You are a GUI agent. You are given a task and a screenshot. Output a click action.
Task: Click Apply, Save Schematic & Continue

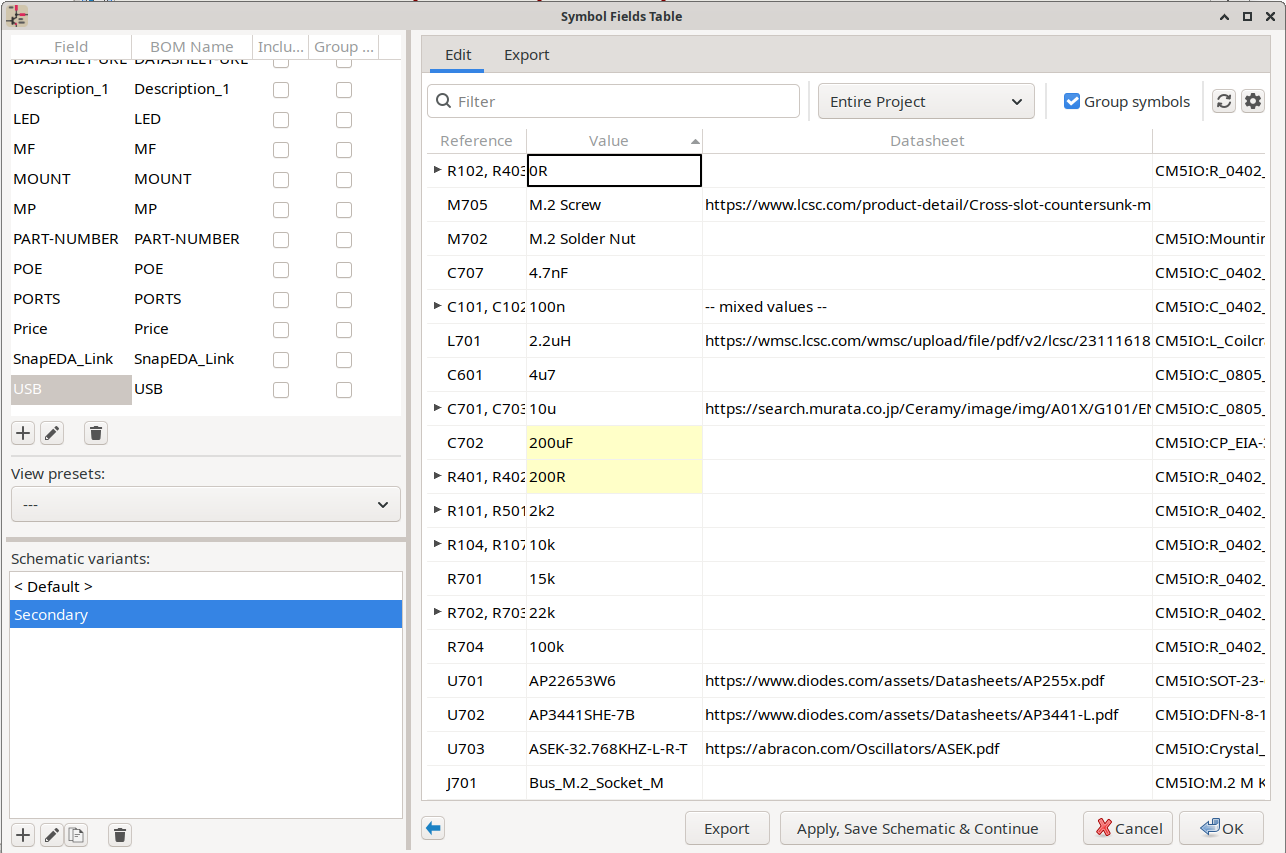(x=917, y=828)
